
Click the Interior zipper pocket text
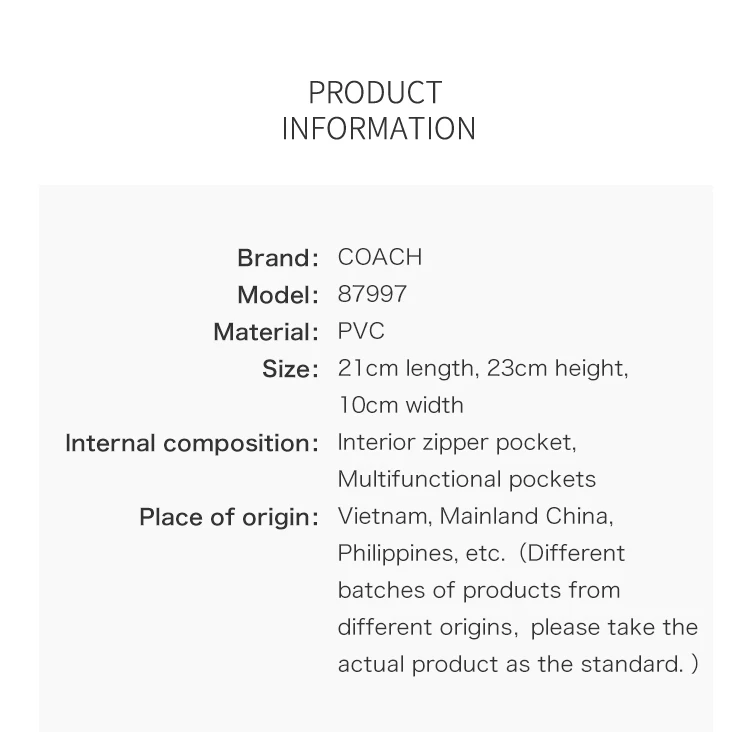click(x=457, y=443)
